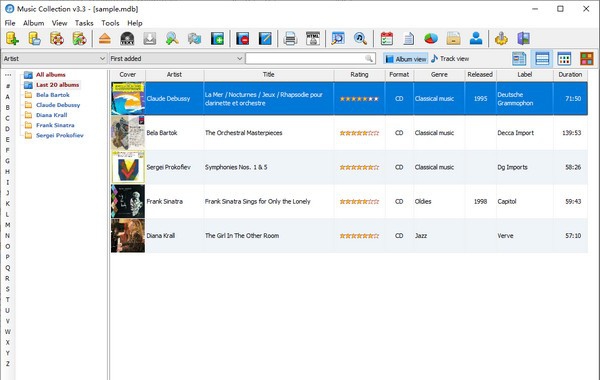Click the archive drawer box icon
This screenshot has height=380, width=600.
pyautogui.click(x=453, y=39)
